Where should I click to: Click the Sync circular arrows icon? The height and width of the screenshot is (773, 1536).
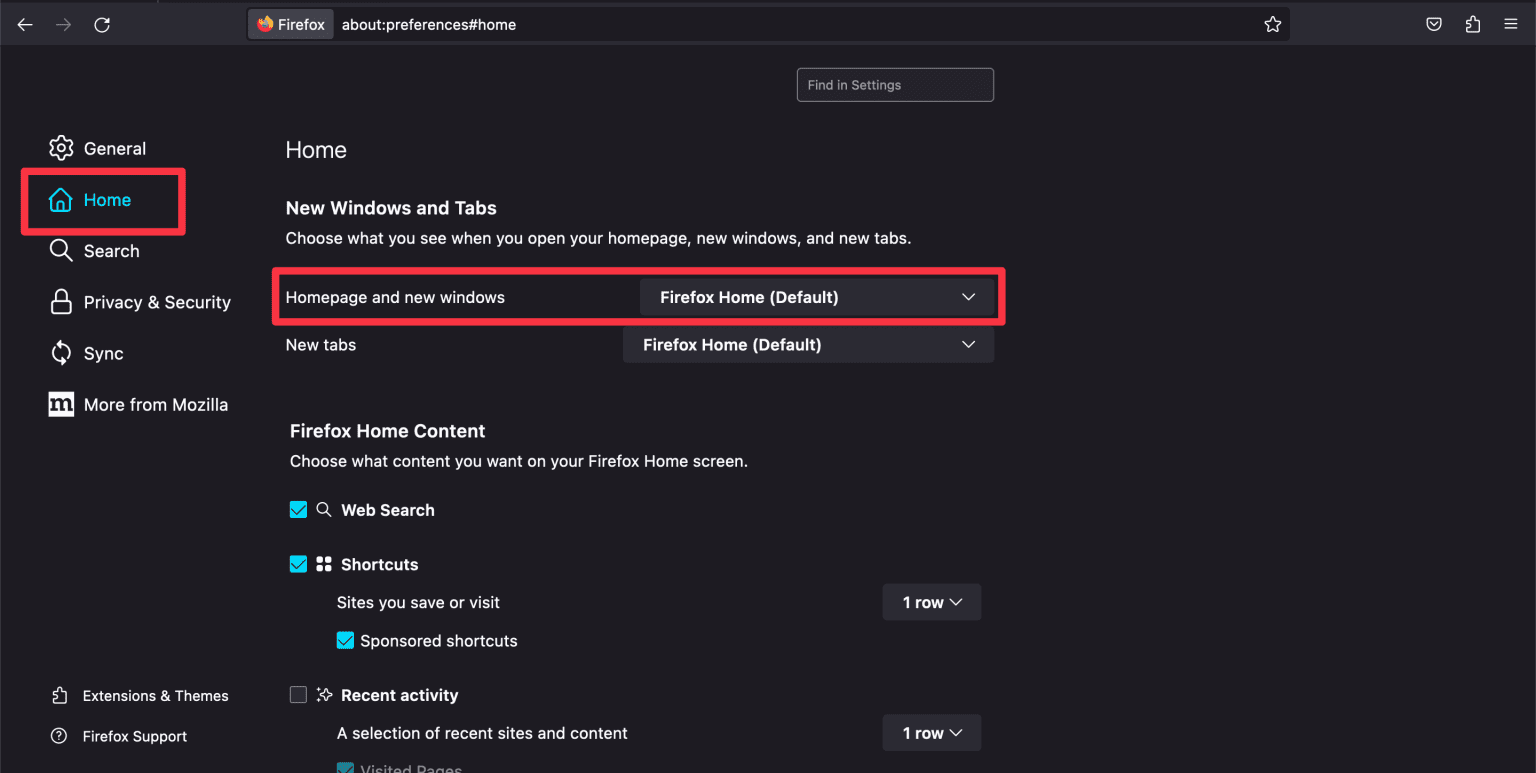(61, 353)
